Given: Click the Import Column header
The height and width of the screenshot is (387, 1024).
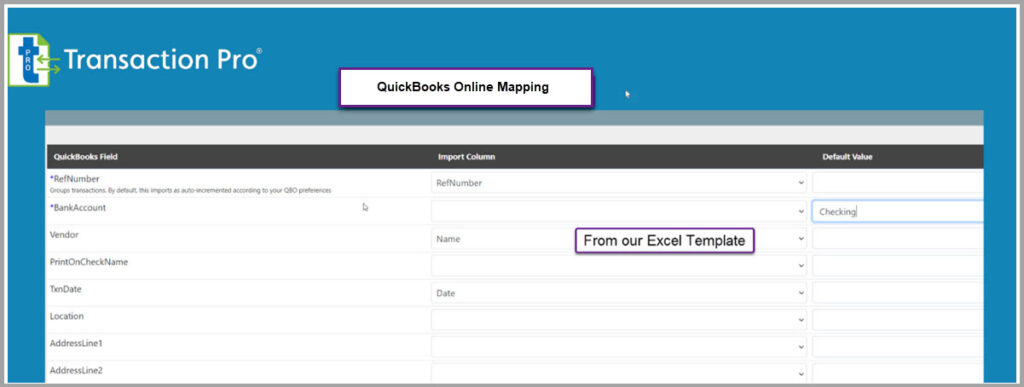Looking at the screenshot, I should pyautogui.click(x=466, y=157).
